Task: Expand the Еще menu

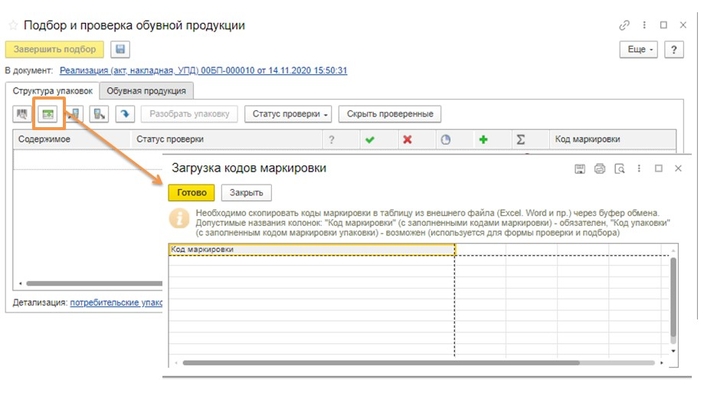Action: (638, 49)
